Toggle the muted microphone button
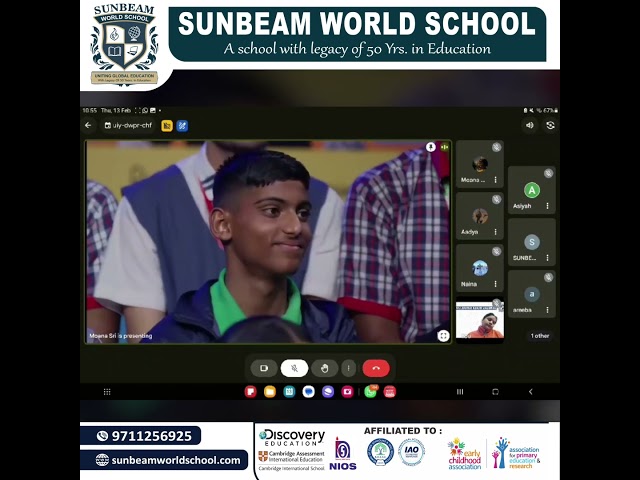 pyautogui.click(x=294, y=368)
